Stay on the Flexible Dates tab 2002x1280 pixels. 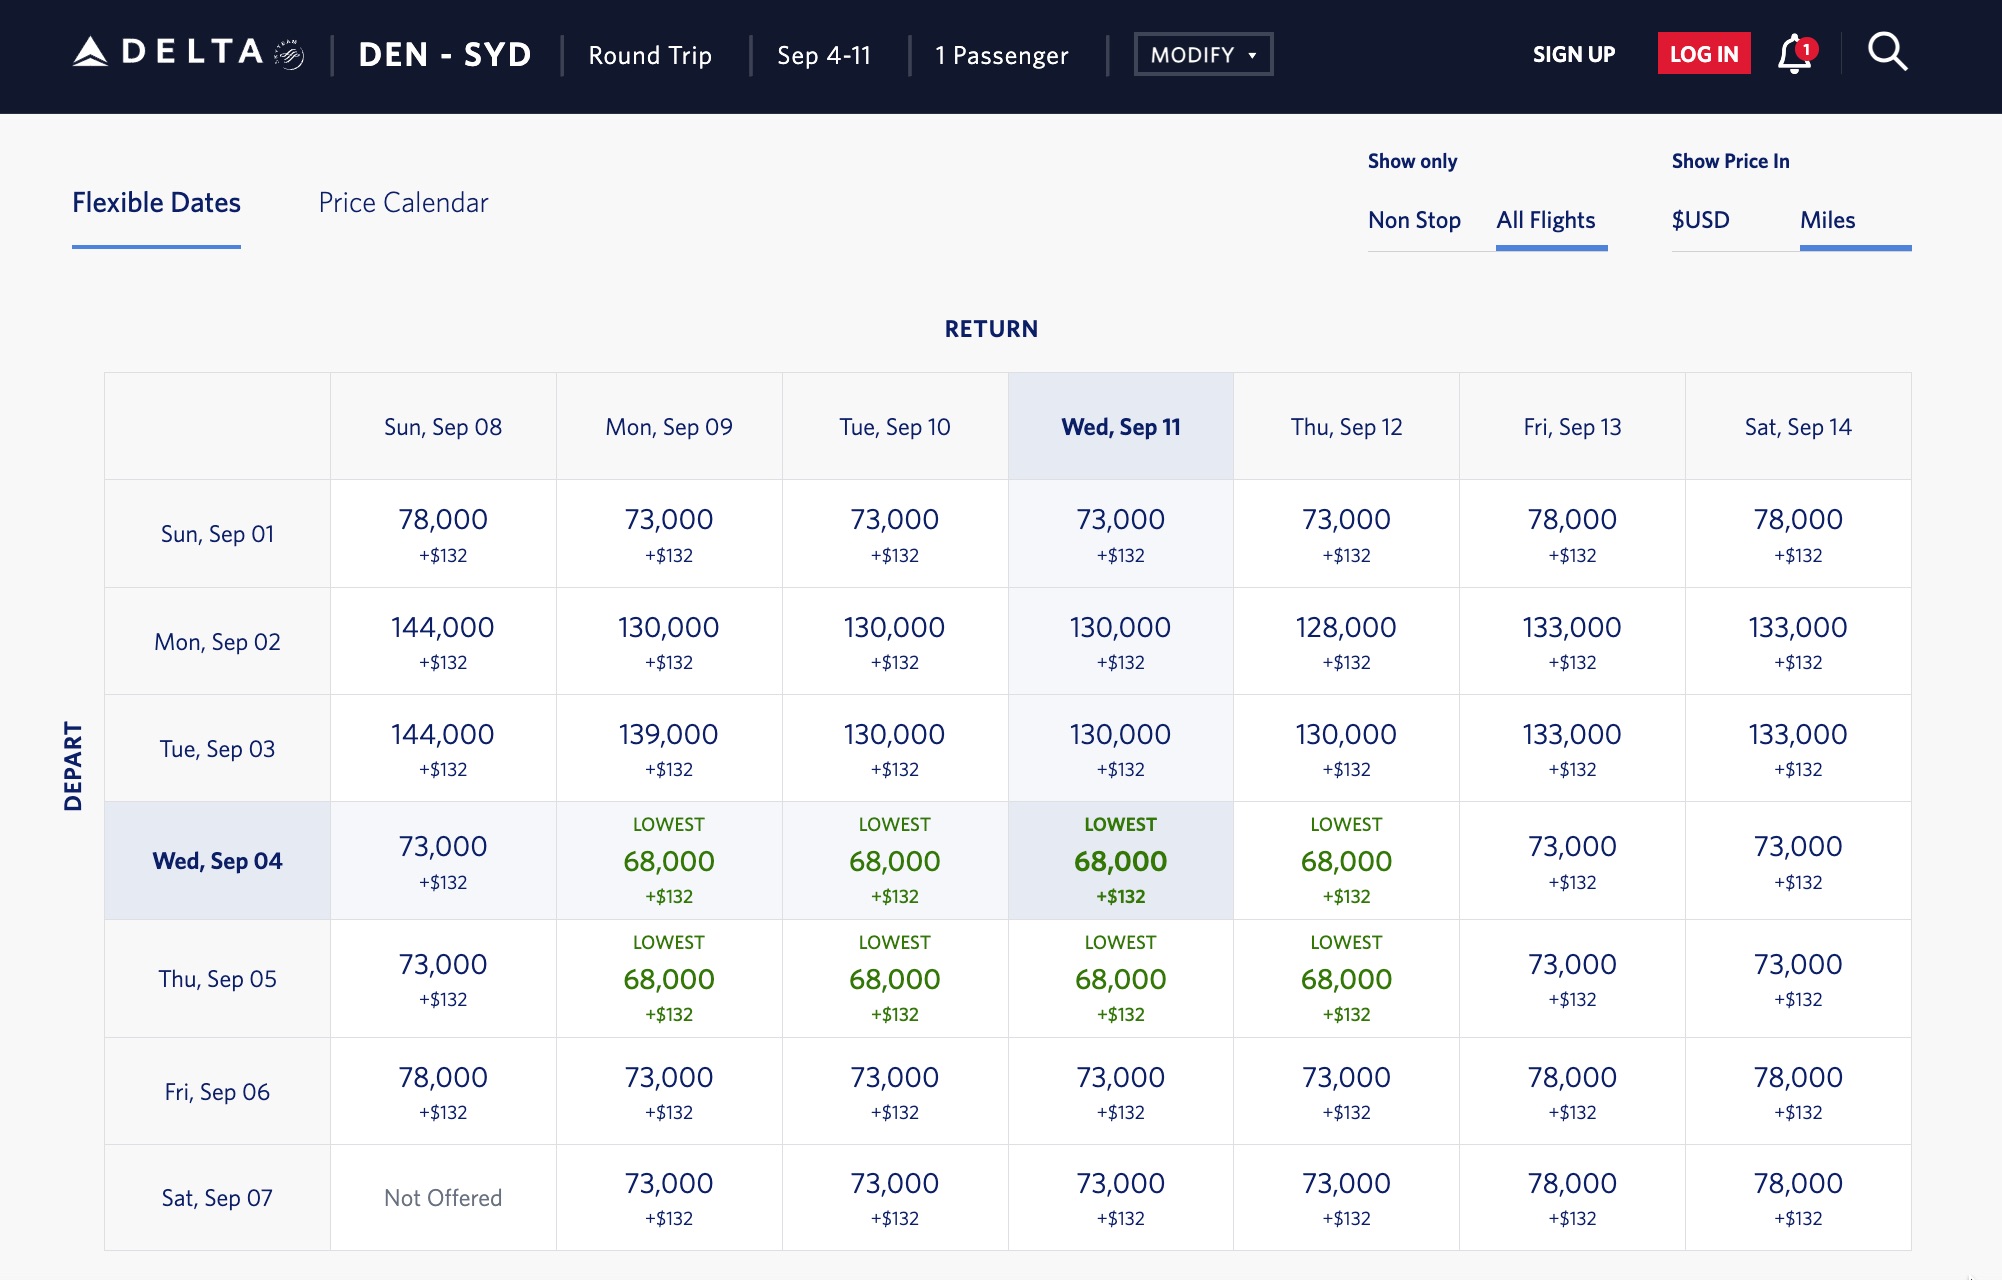(156, 202)
